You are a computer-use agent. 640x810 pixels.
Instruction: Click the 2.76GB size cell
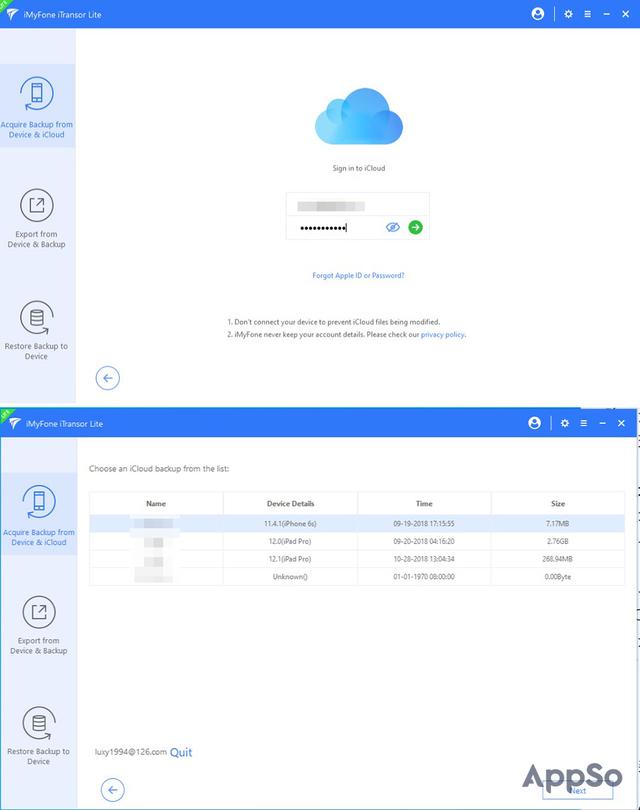point(558,541)
